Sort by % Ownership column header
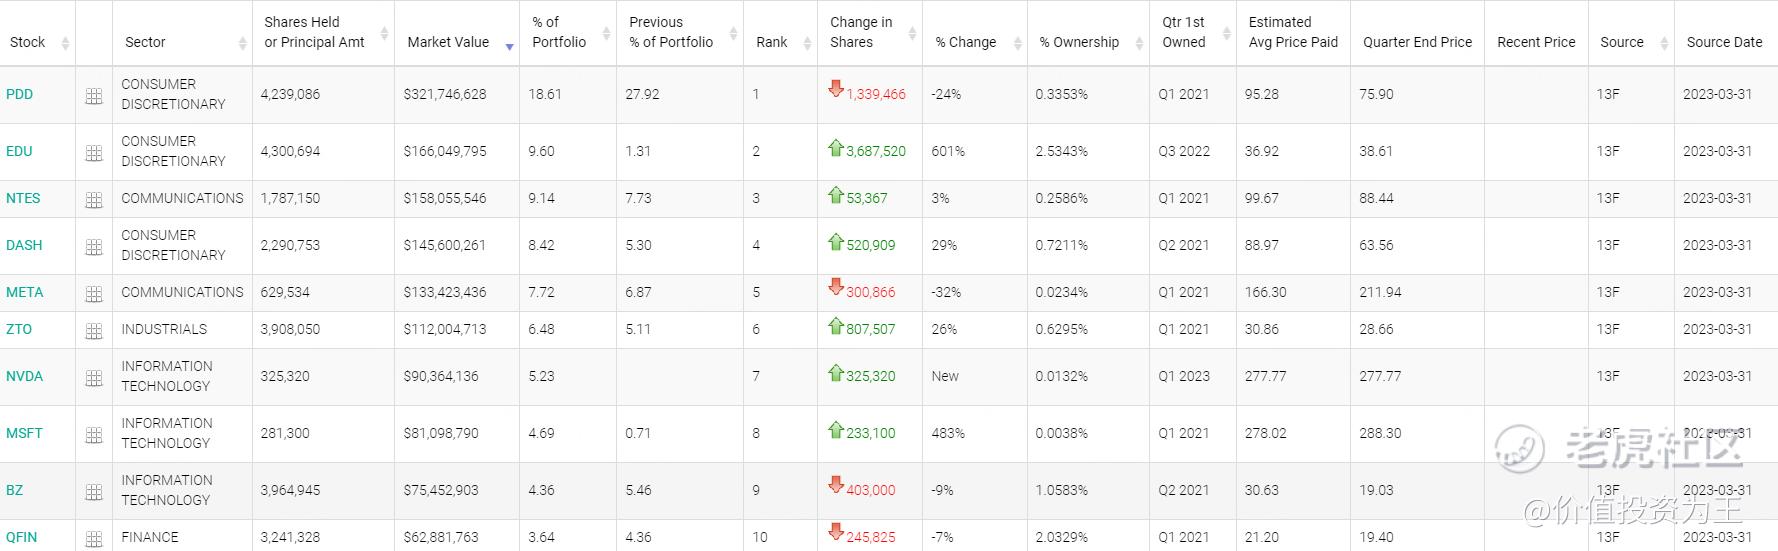 pos(1079,42)
